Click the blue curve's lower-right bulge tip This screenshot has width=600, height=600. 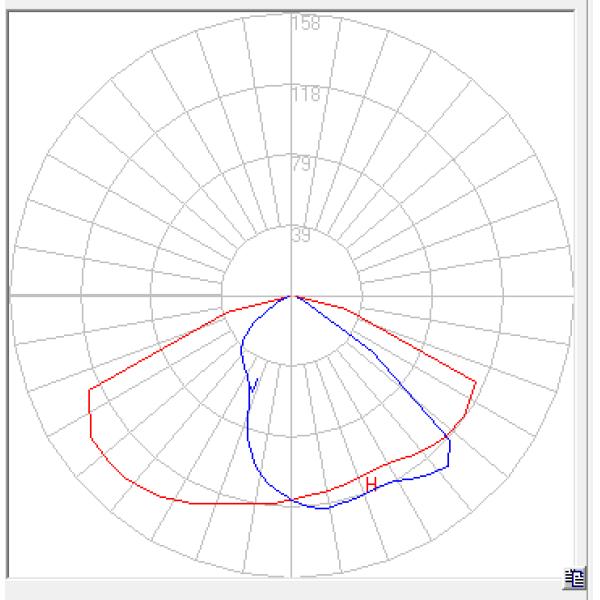(x=450, y=464)
